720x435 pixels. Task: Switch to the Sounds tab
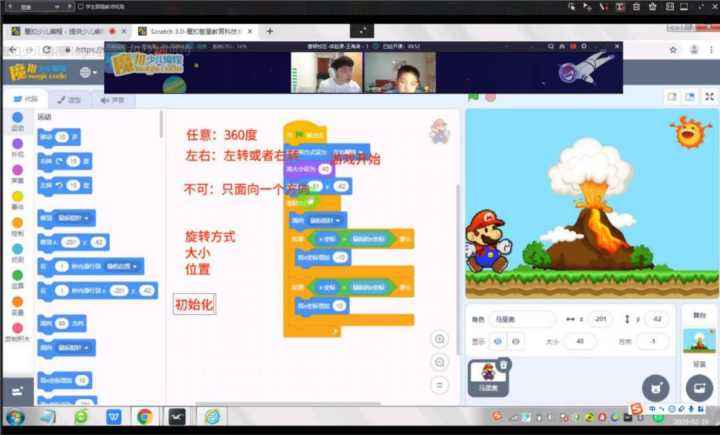112,100
